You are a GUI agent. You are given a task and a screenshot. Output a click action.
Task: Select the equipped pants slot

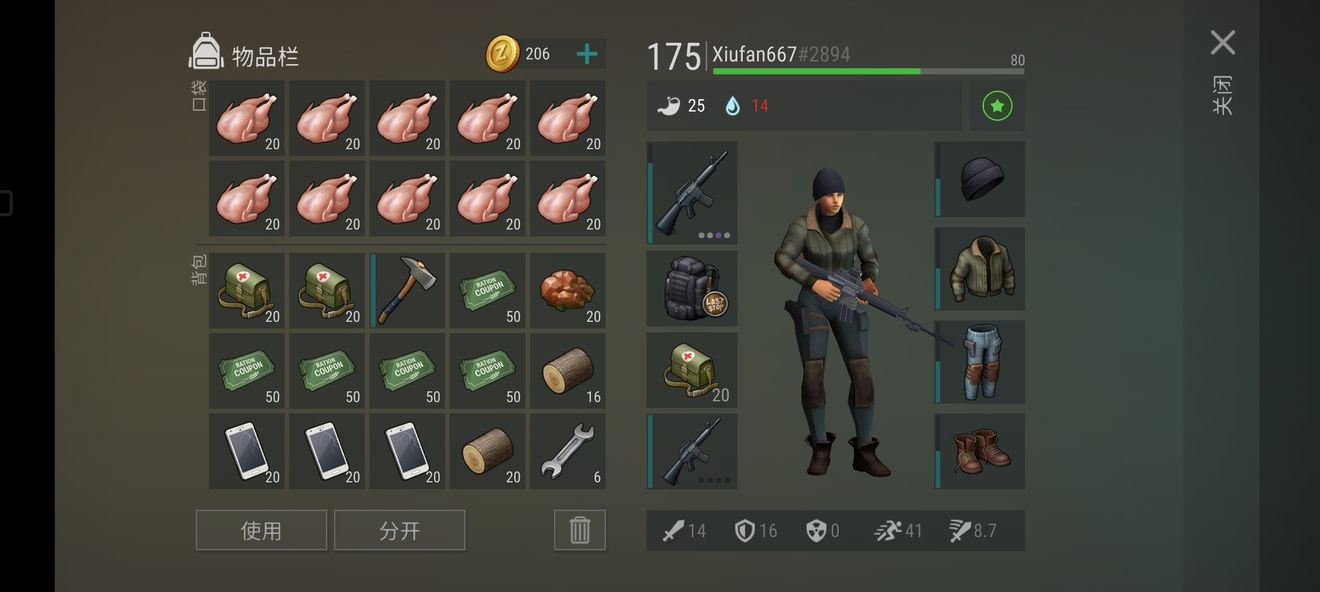980,361
